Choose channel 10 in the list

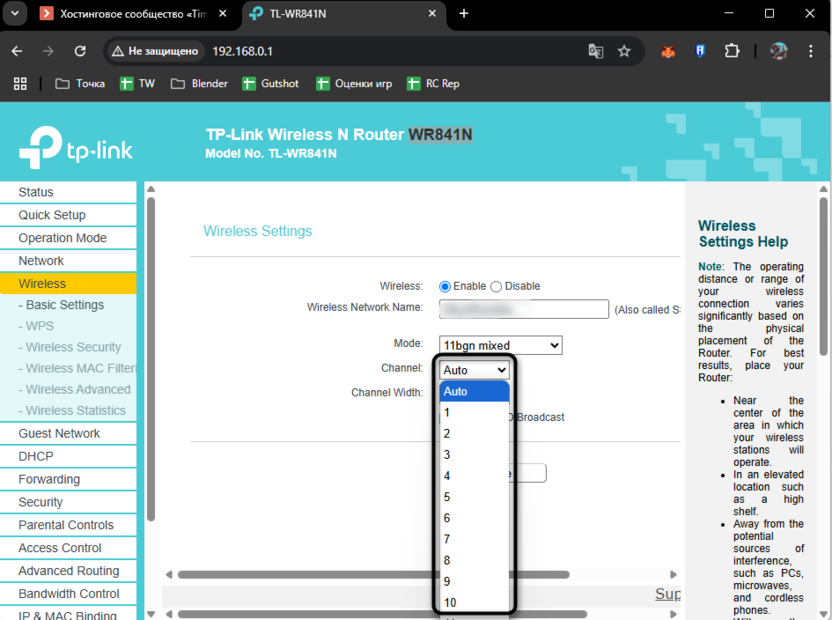(474, 602)
